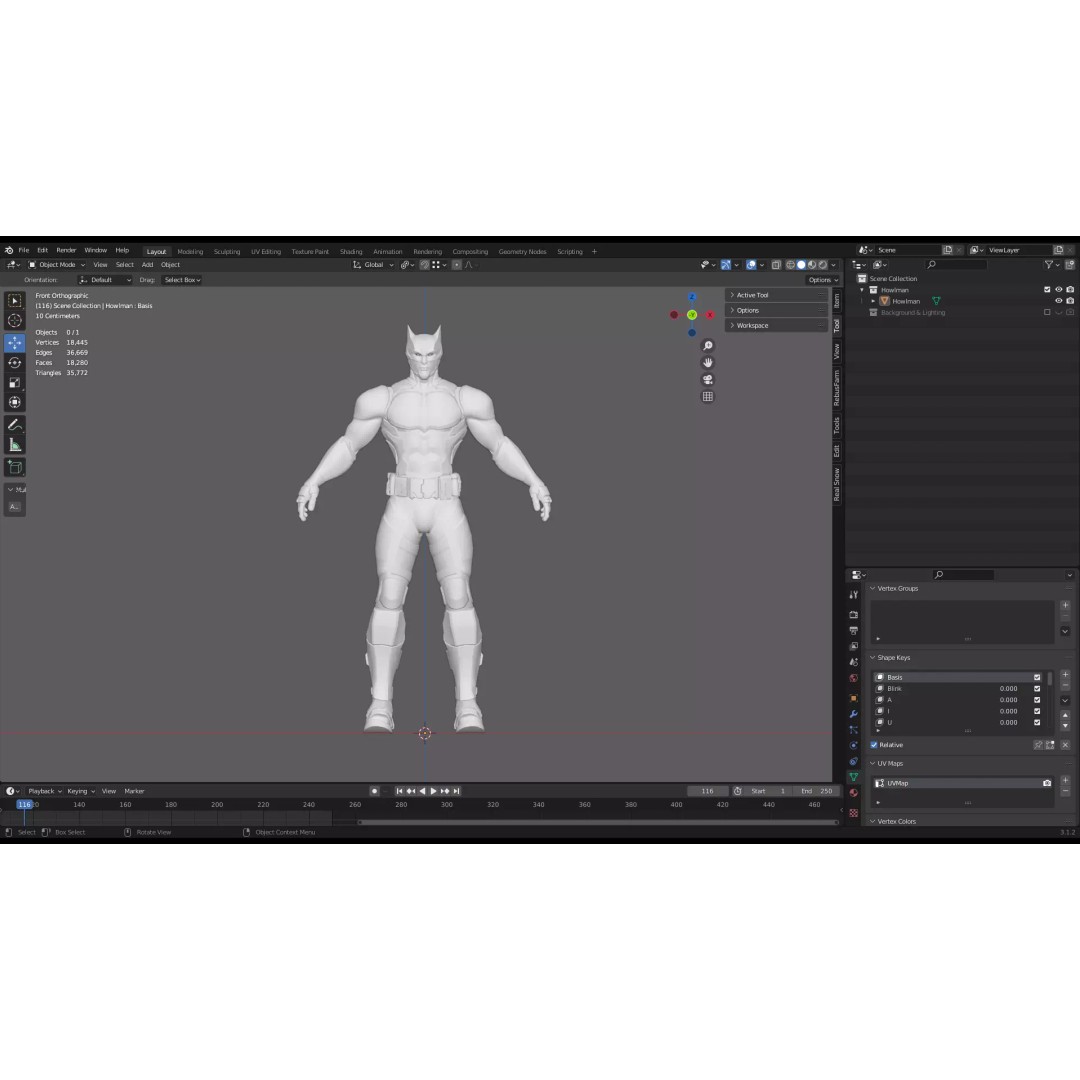The height and width of the screenshot is (1080, 1080).
Task: Uncheck Howlman collection exclude checkbox
Action: pos(1047,290)
